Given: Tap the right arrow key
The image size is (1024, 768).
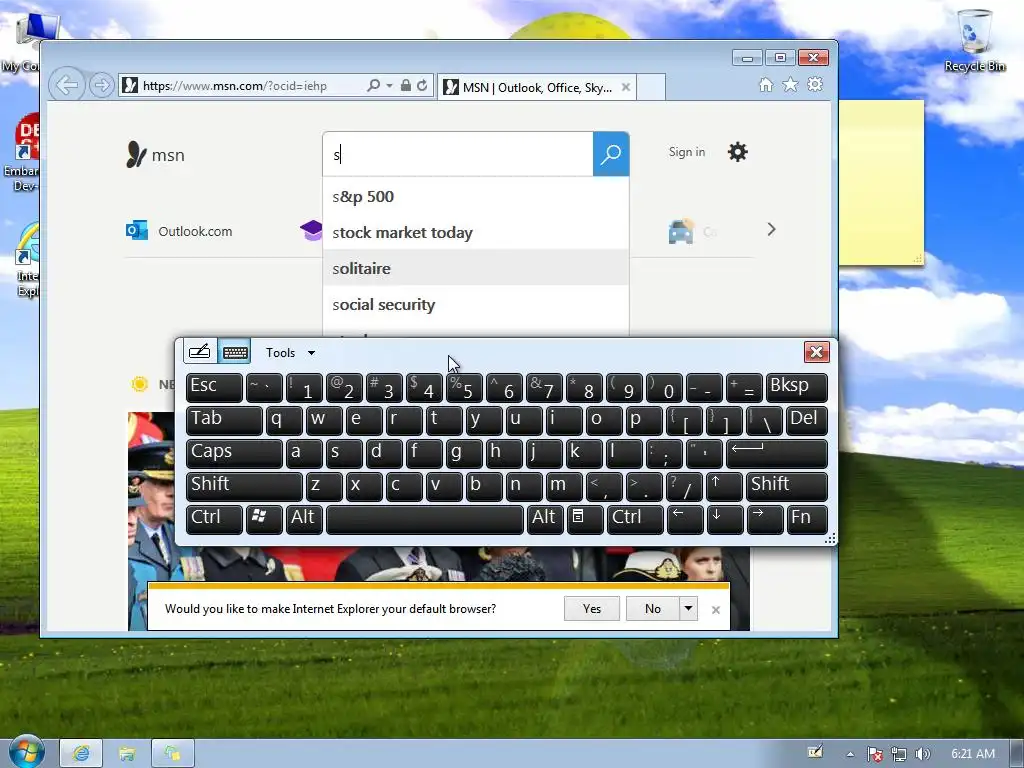Looking at the screenshot, I should click(765, 519).
